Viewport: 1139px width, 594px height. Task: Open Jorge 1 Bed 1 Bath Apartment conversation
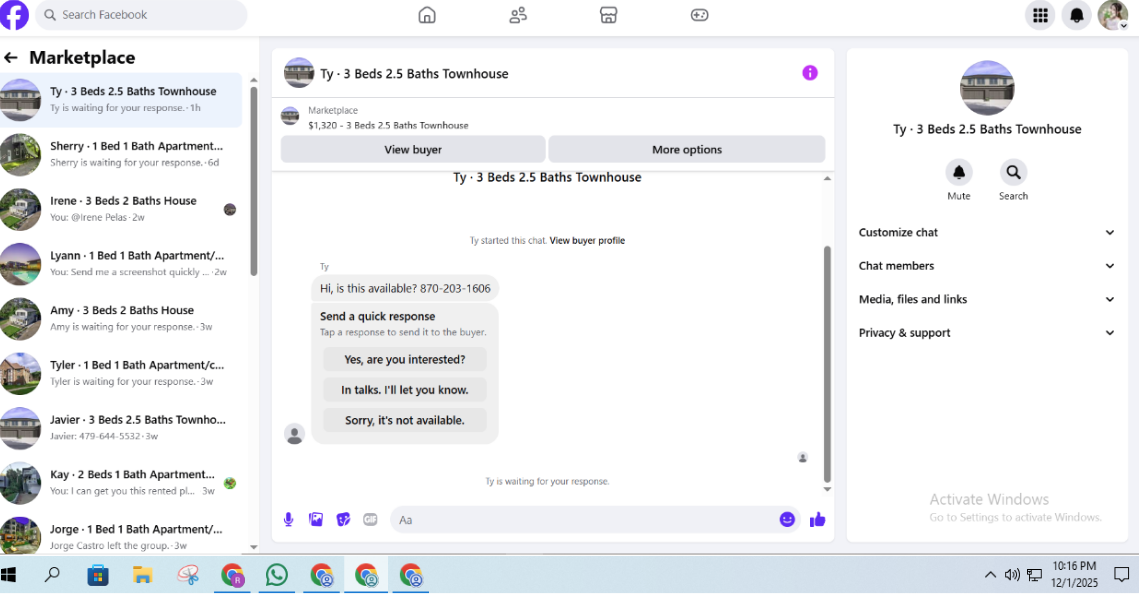tap(121, 535)
